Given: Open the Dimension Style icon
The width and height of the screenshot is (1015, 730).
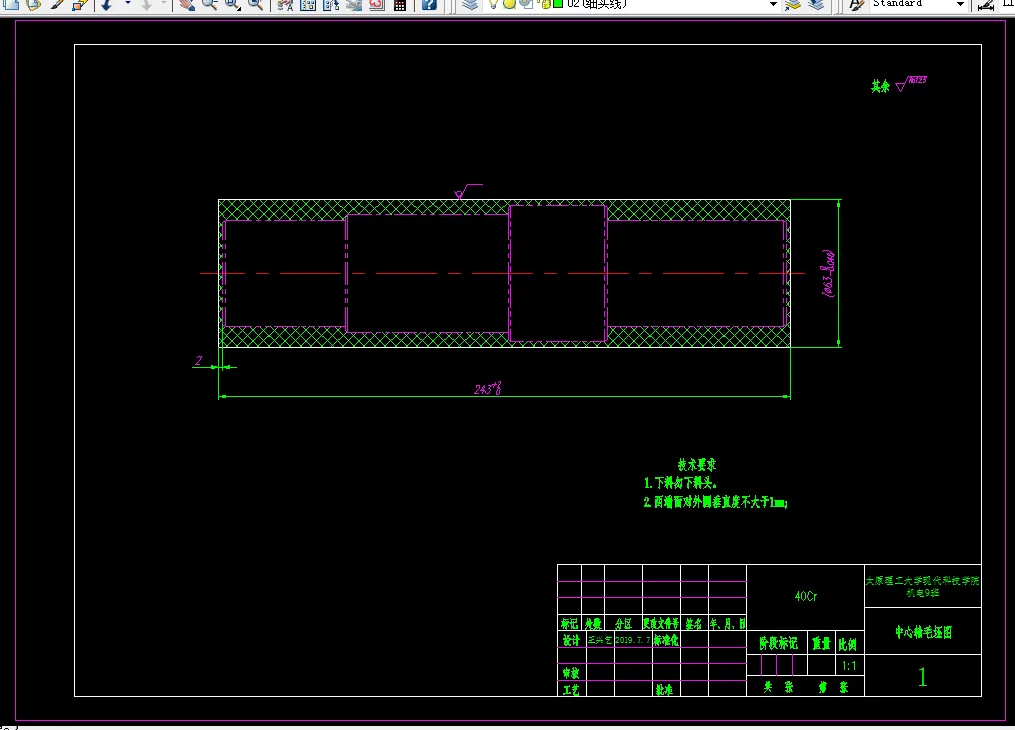Looking at the screenshot, I should (x=986, y=5).
